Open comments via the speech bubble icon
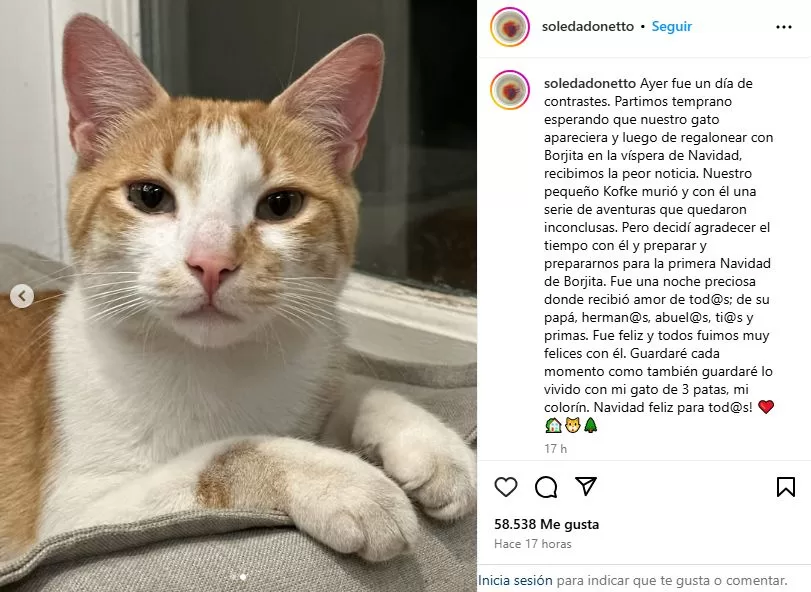The width and height of the screenshot is (811, 592). [x=546, y=487]
